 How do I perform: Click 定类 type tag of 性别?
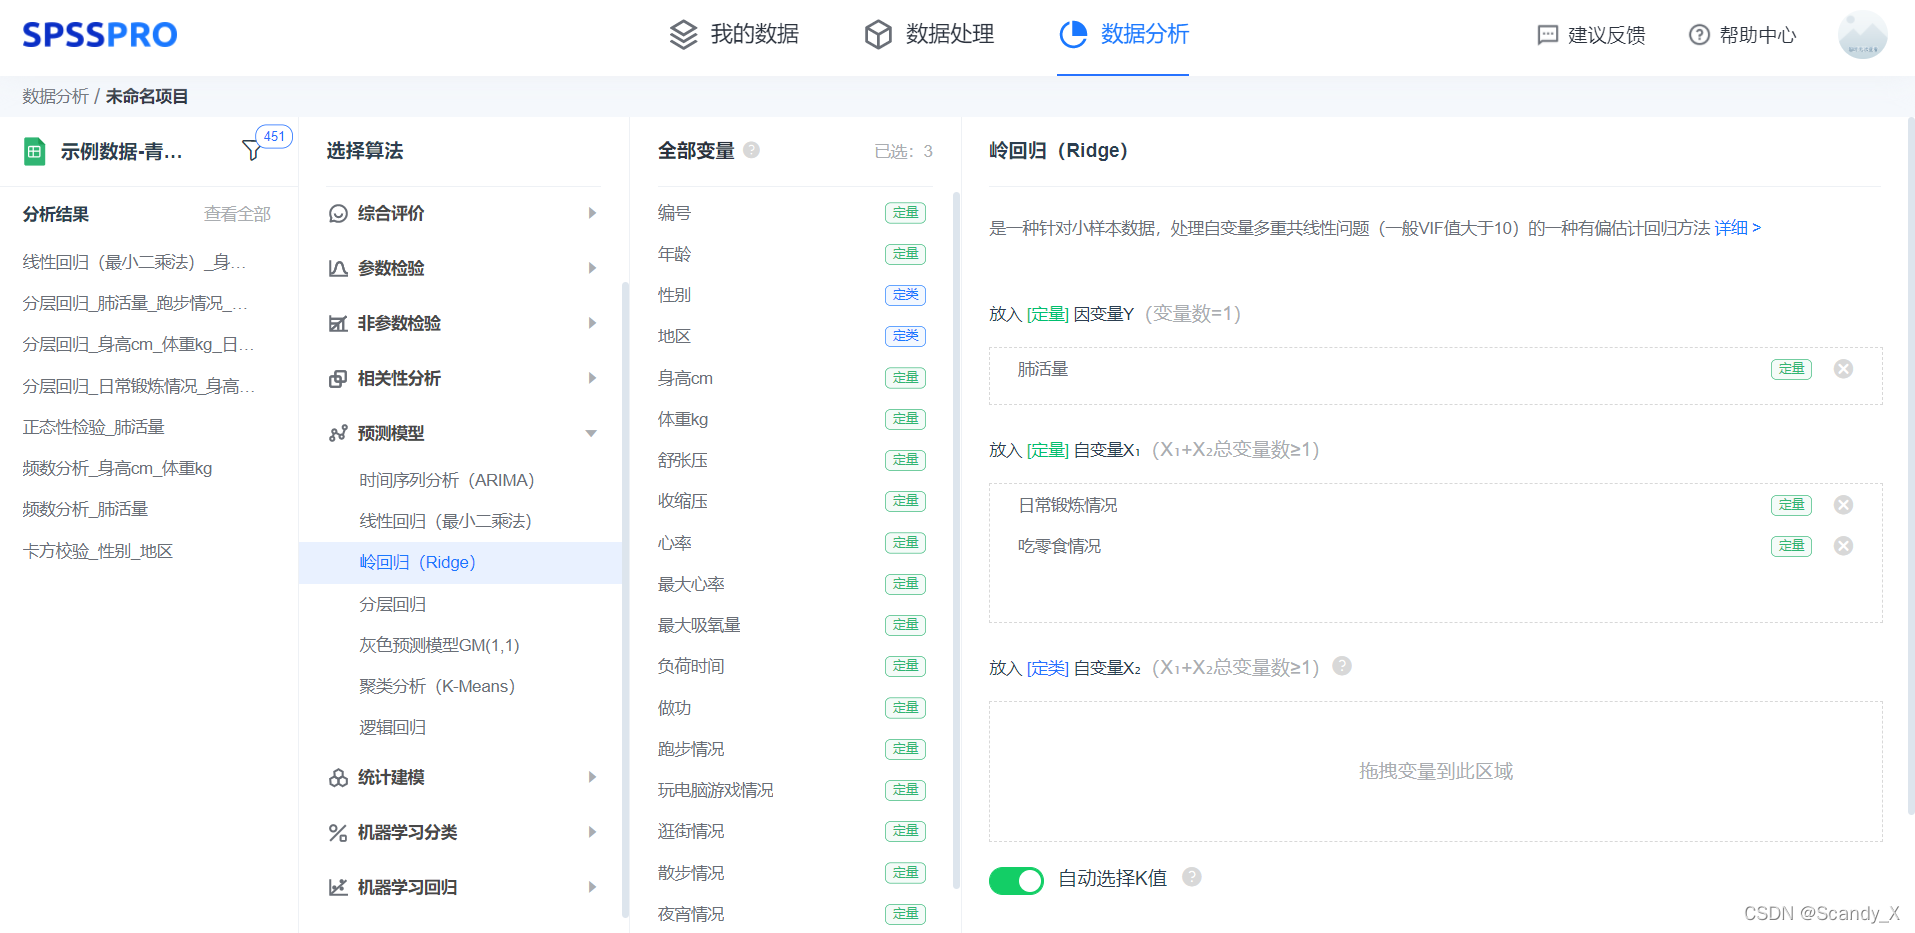[x=905, y=295]
